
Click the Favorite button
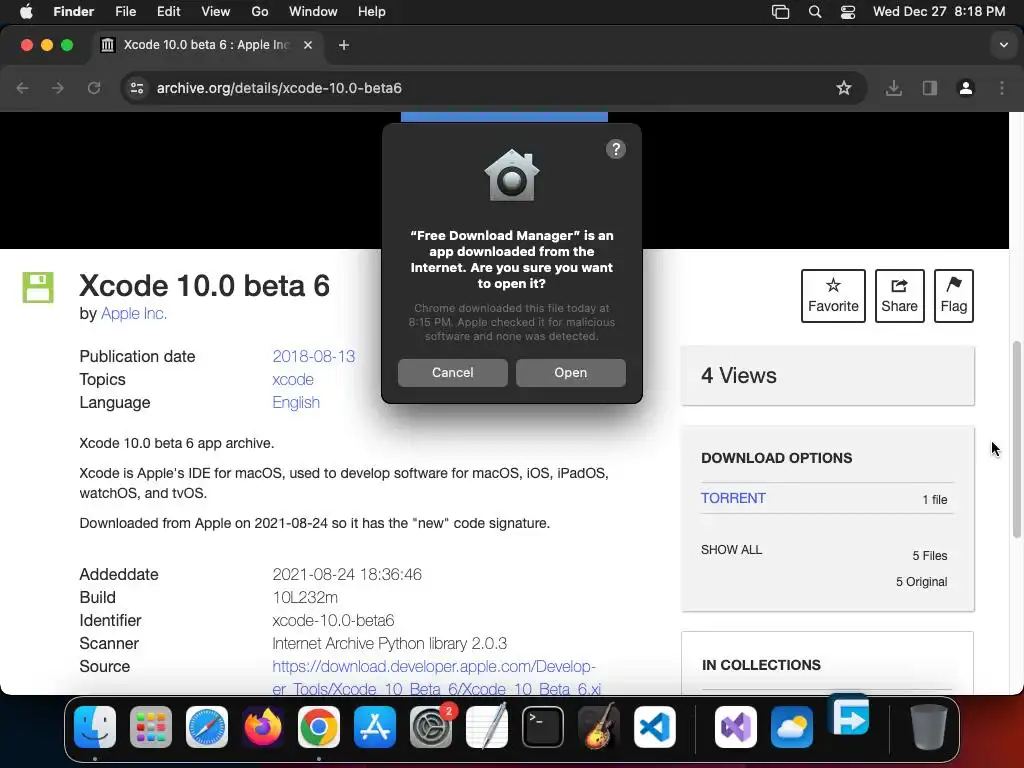point(833,296)
